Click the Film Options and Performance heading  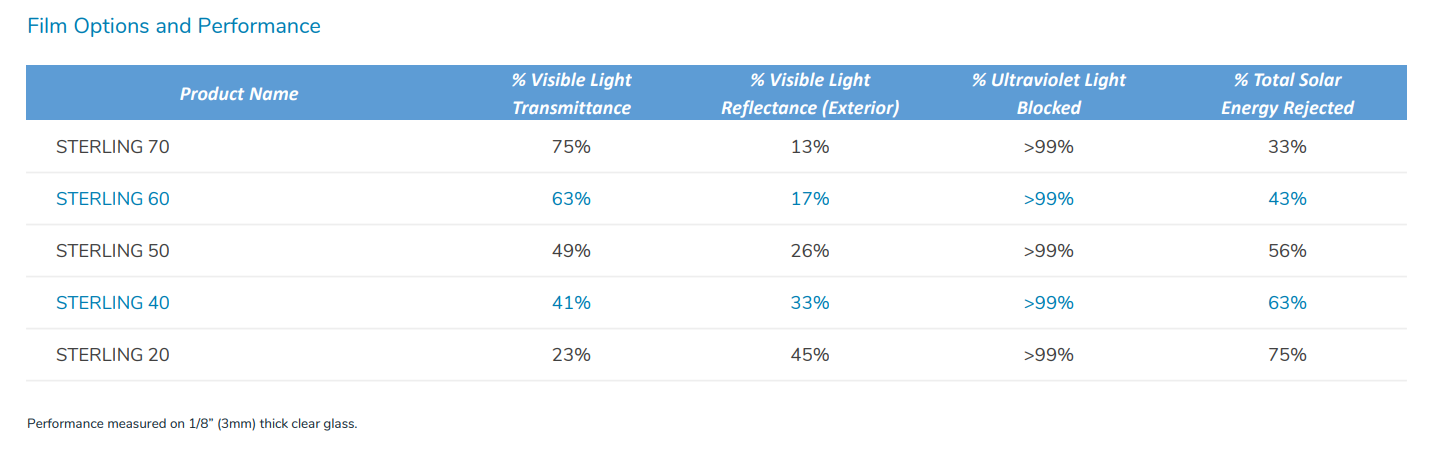[x=174, y=26]
